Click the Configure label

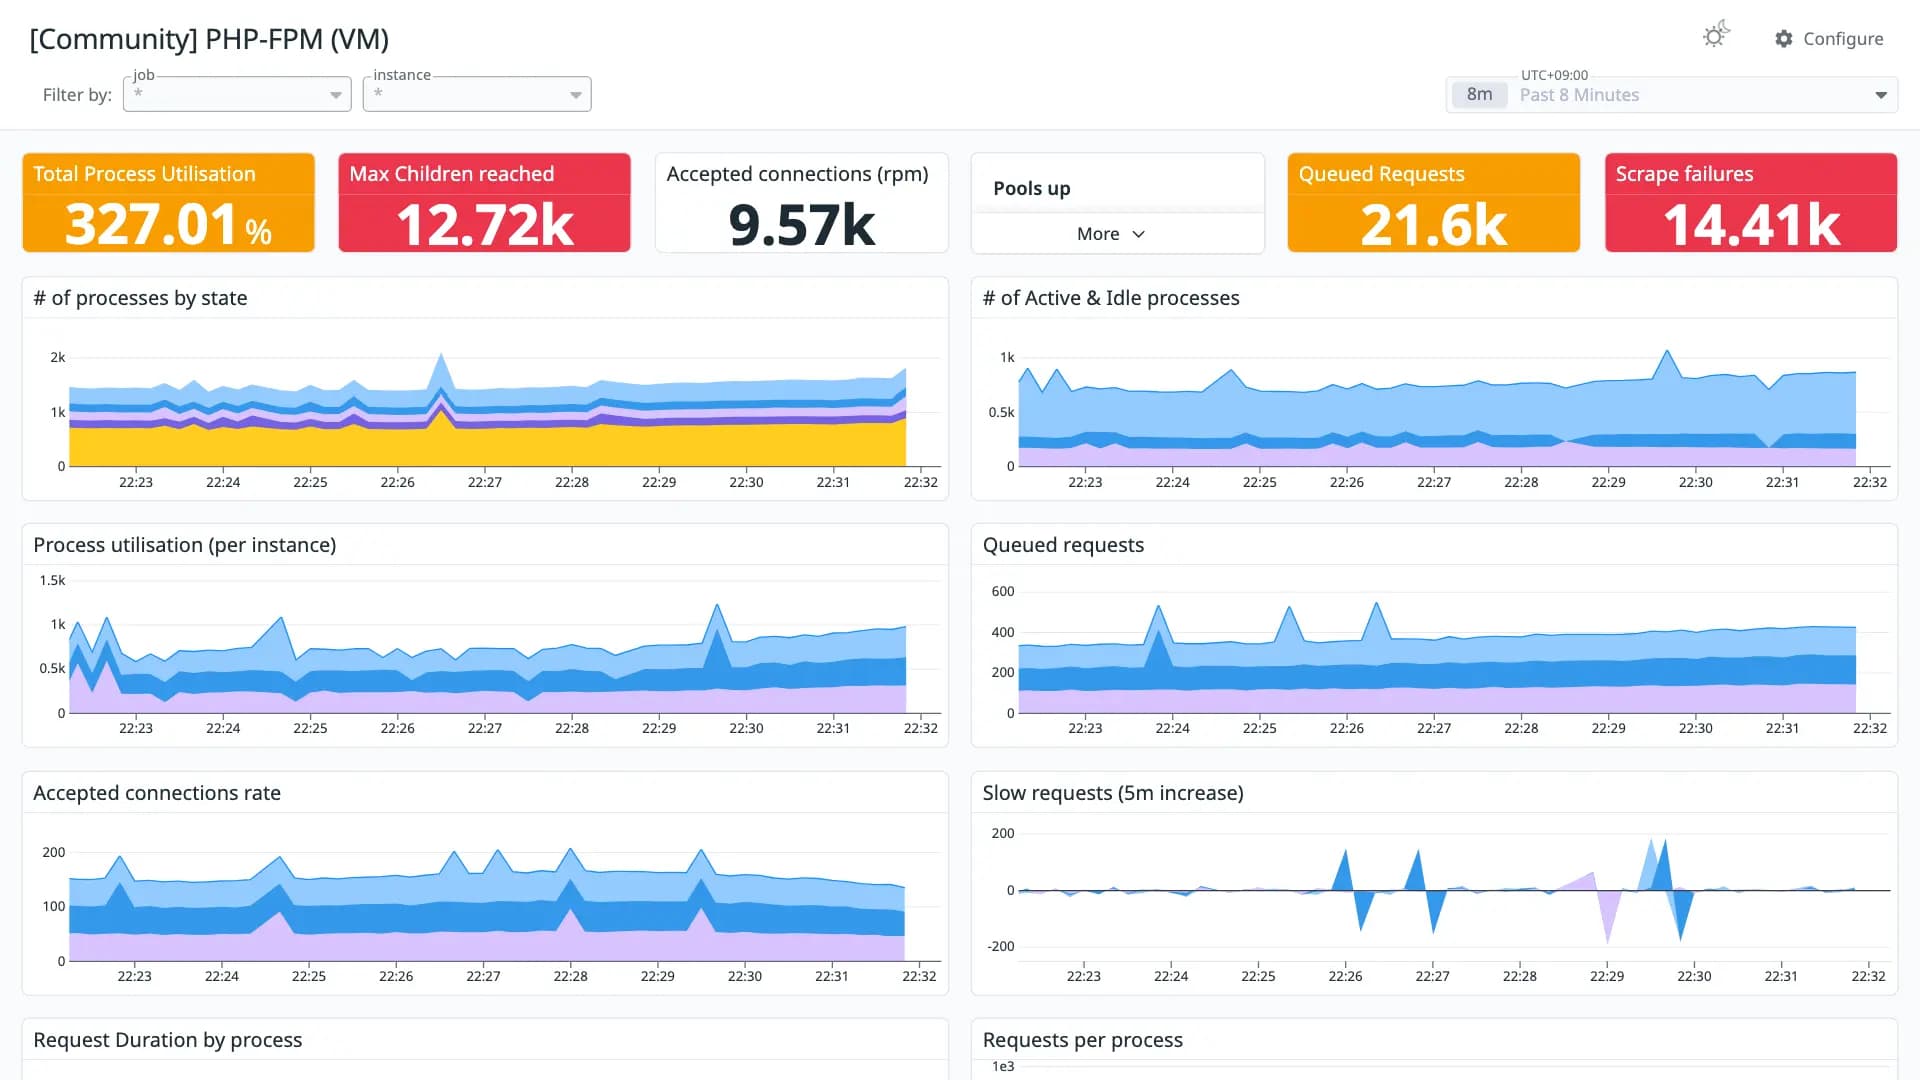[1843, 39]
